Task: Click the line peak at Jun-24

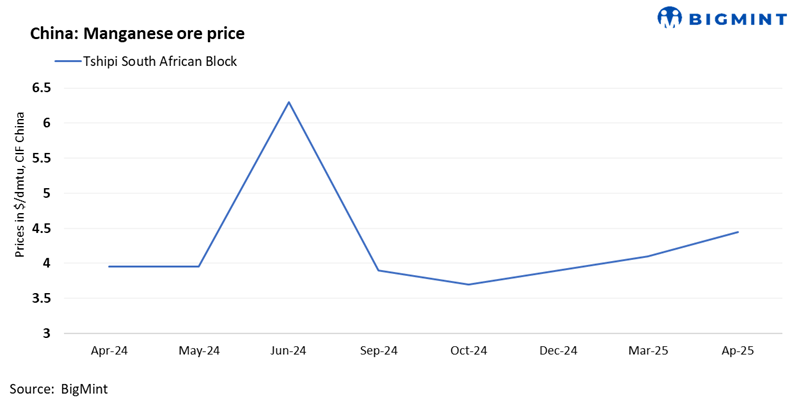Action: [289, 102]
